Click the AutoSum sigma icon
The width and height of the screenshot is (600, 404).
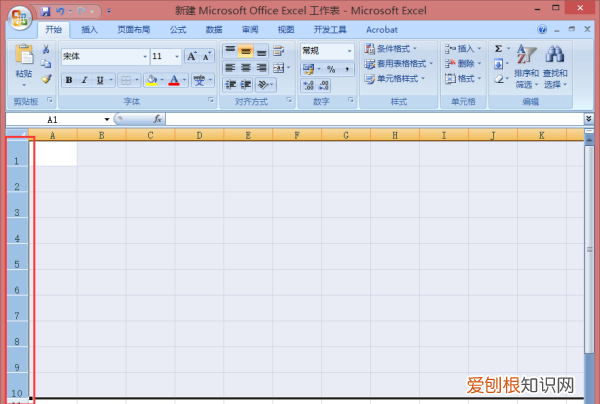pos(498,49)
